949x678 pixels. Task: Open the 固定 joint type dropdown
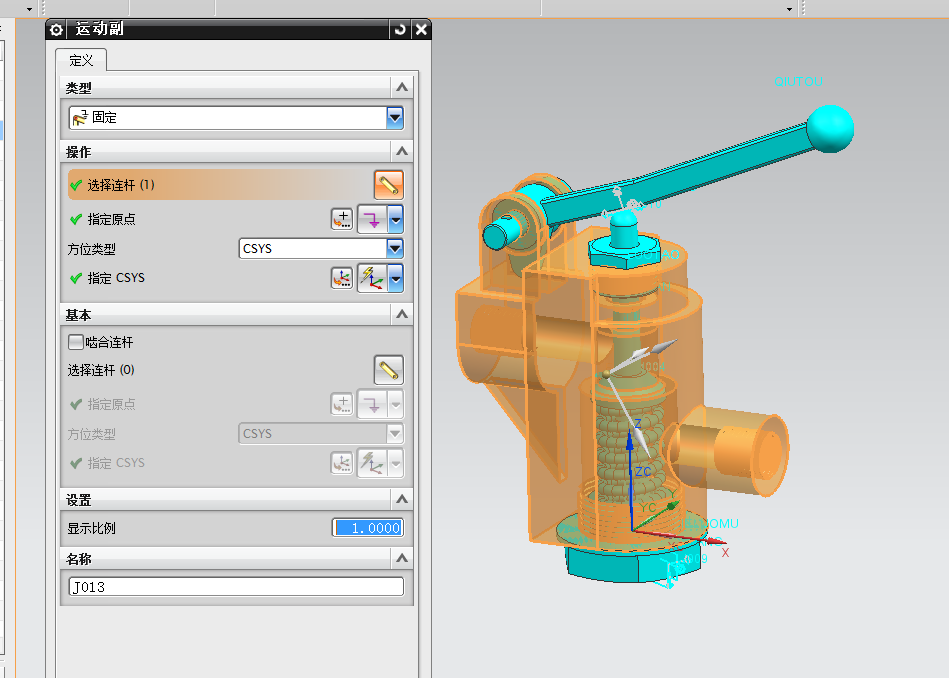395,117
